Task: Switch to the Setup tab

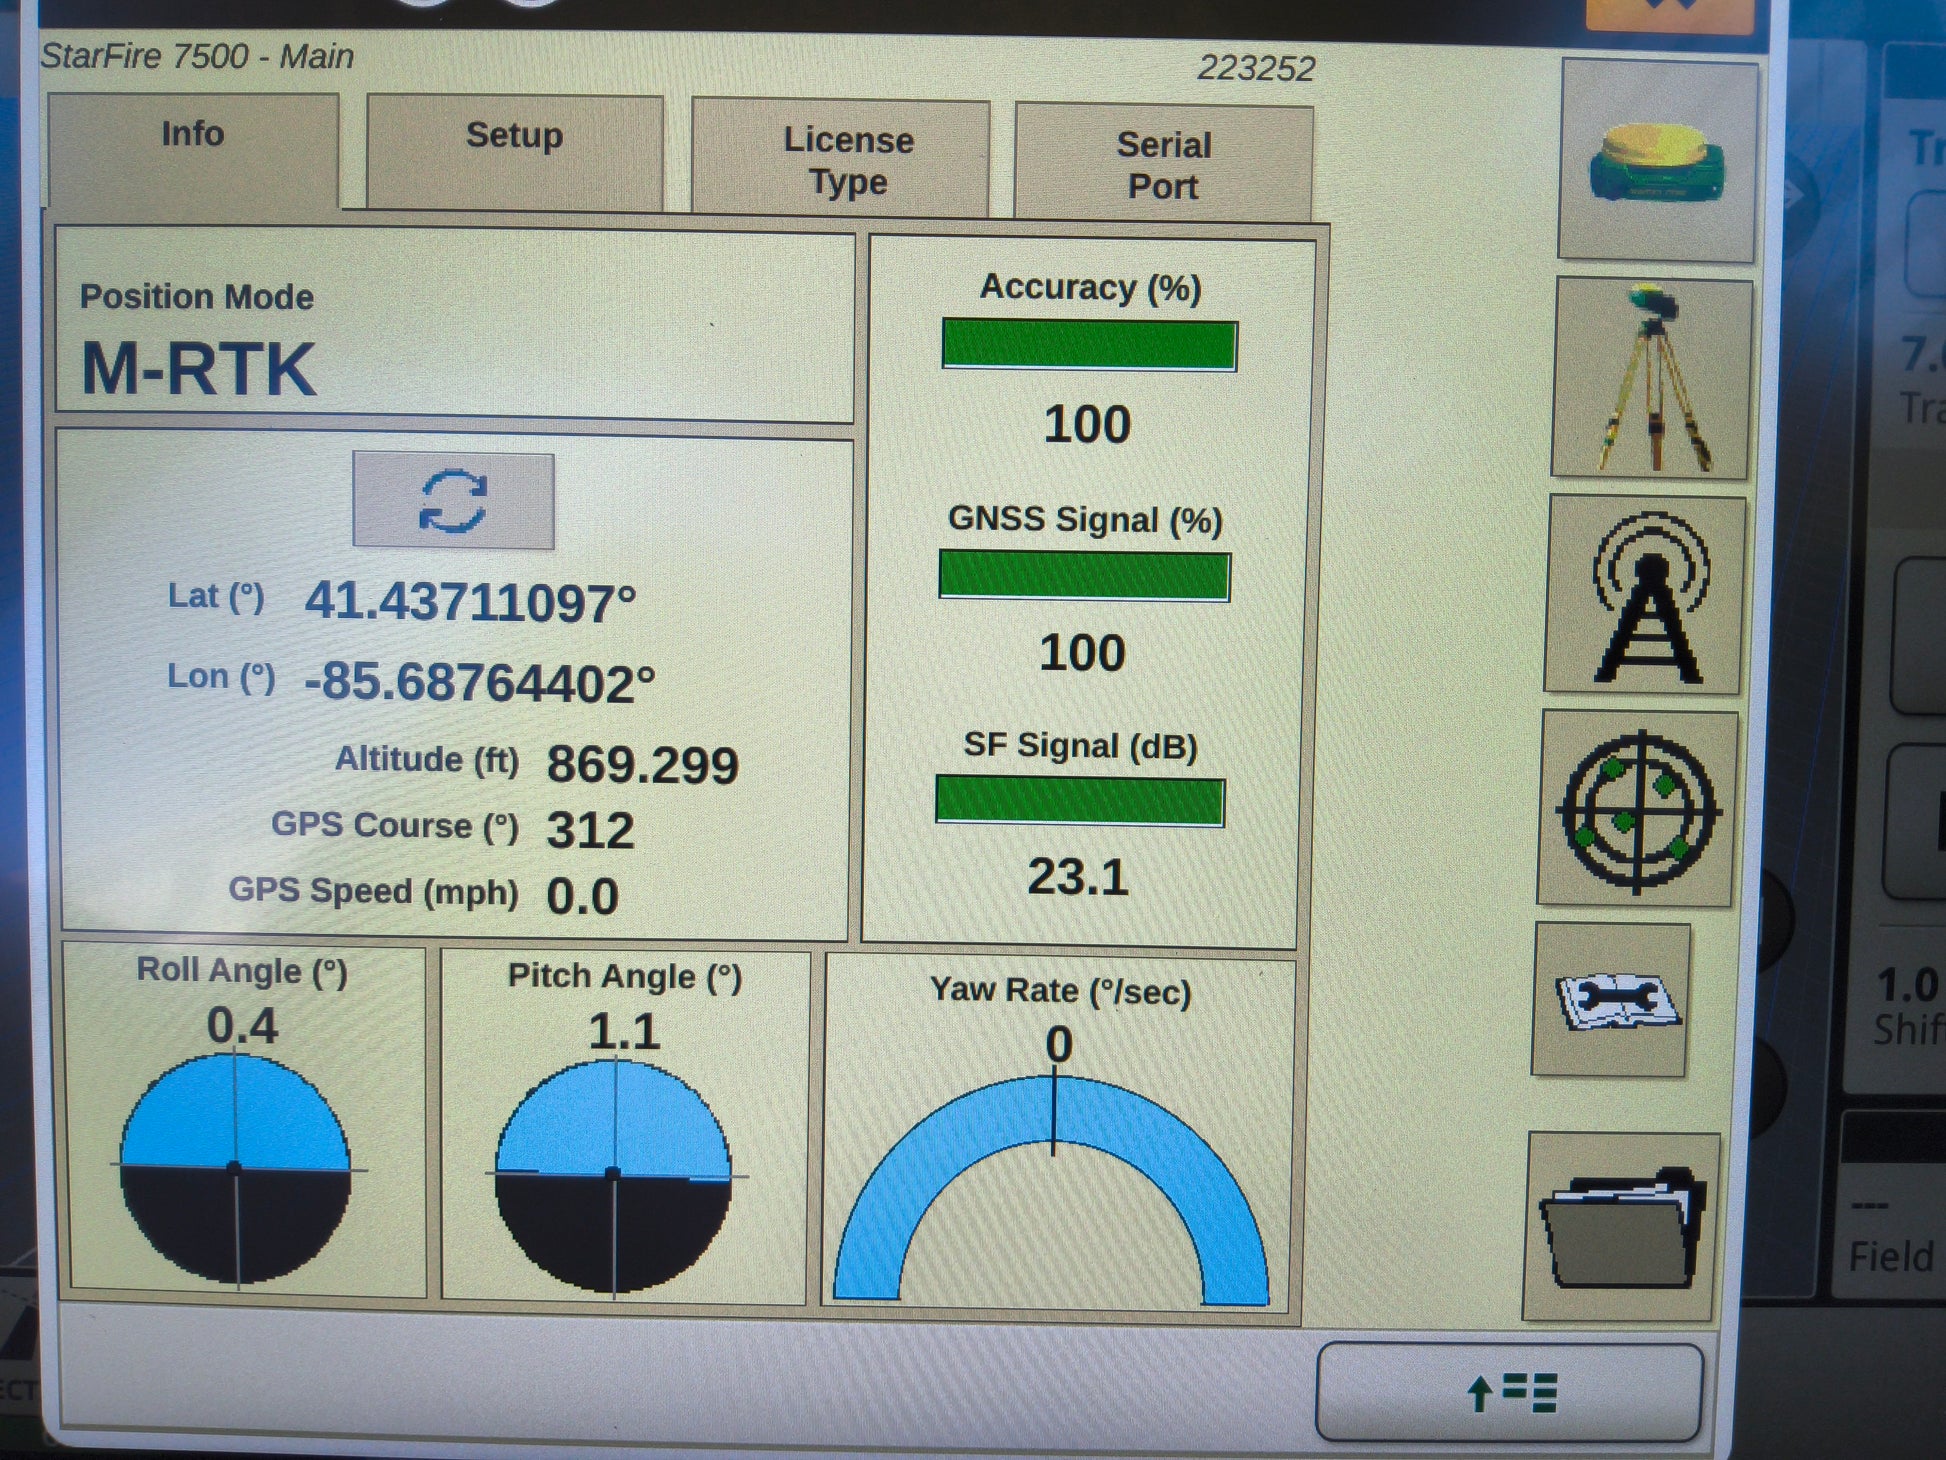Action: pos(515,152)
